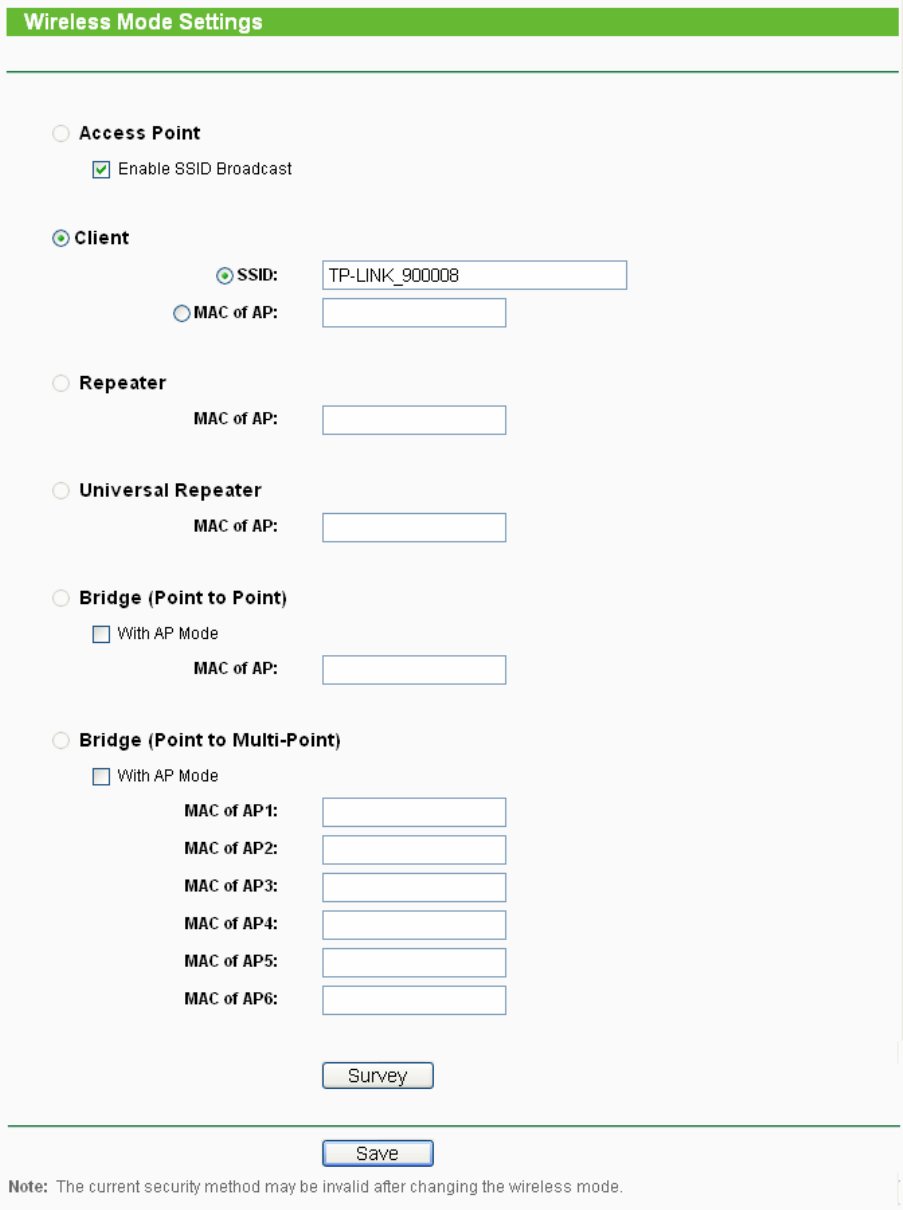Enable With AP Mode for Multi-Point bridge
Viewport: 903px width, 1210px height.
[101, 776]
